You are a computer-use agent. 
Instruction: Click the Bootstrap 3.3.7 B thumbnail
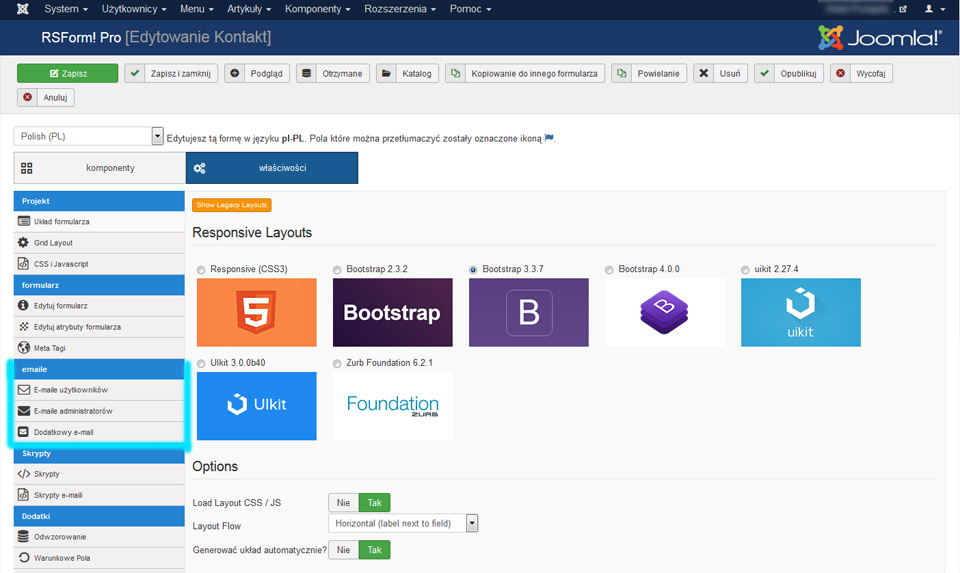pyautogui.click(x=528, y=312)
